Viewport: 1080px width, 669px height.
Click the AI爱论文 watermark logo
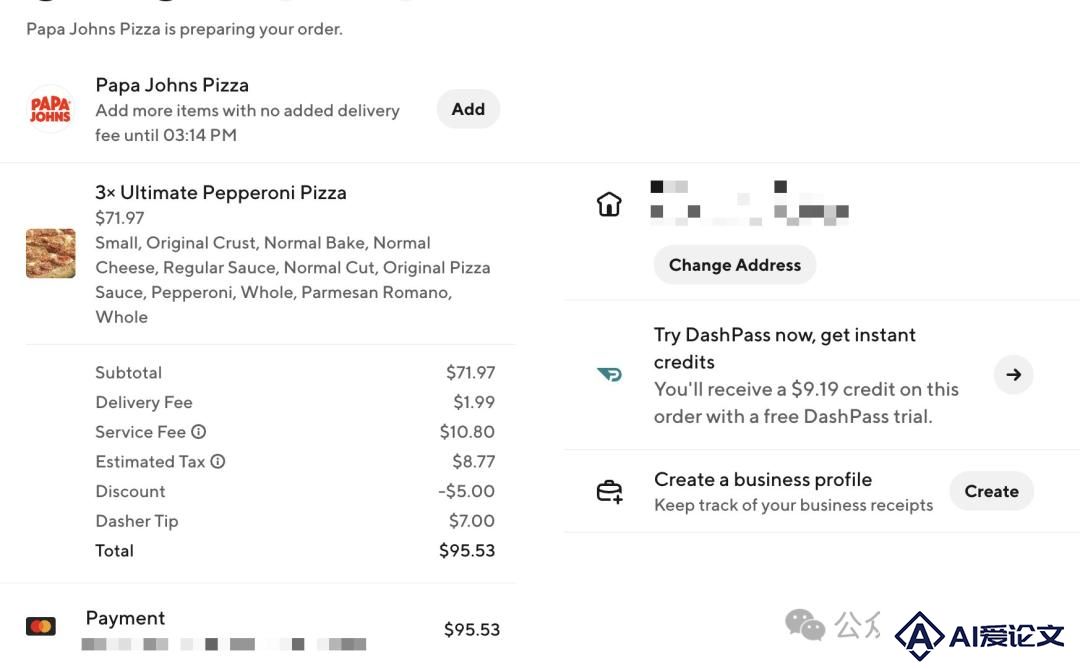(980, 635)
